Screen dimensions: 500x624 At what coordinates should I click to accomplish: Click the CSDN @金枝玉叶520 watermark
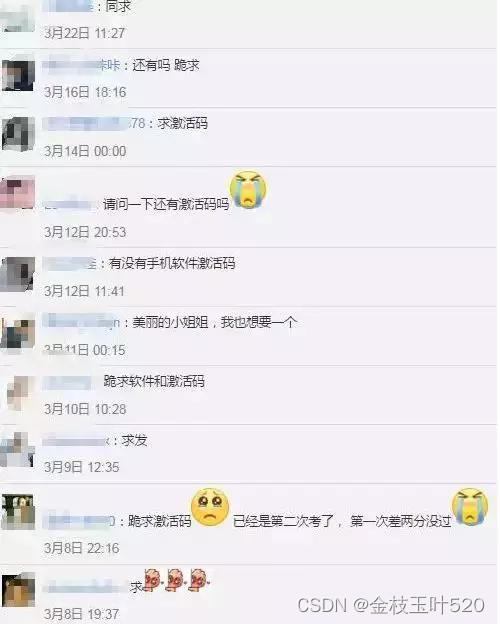[391, 605]
